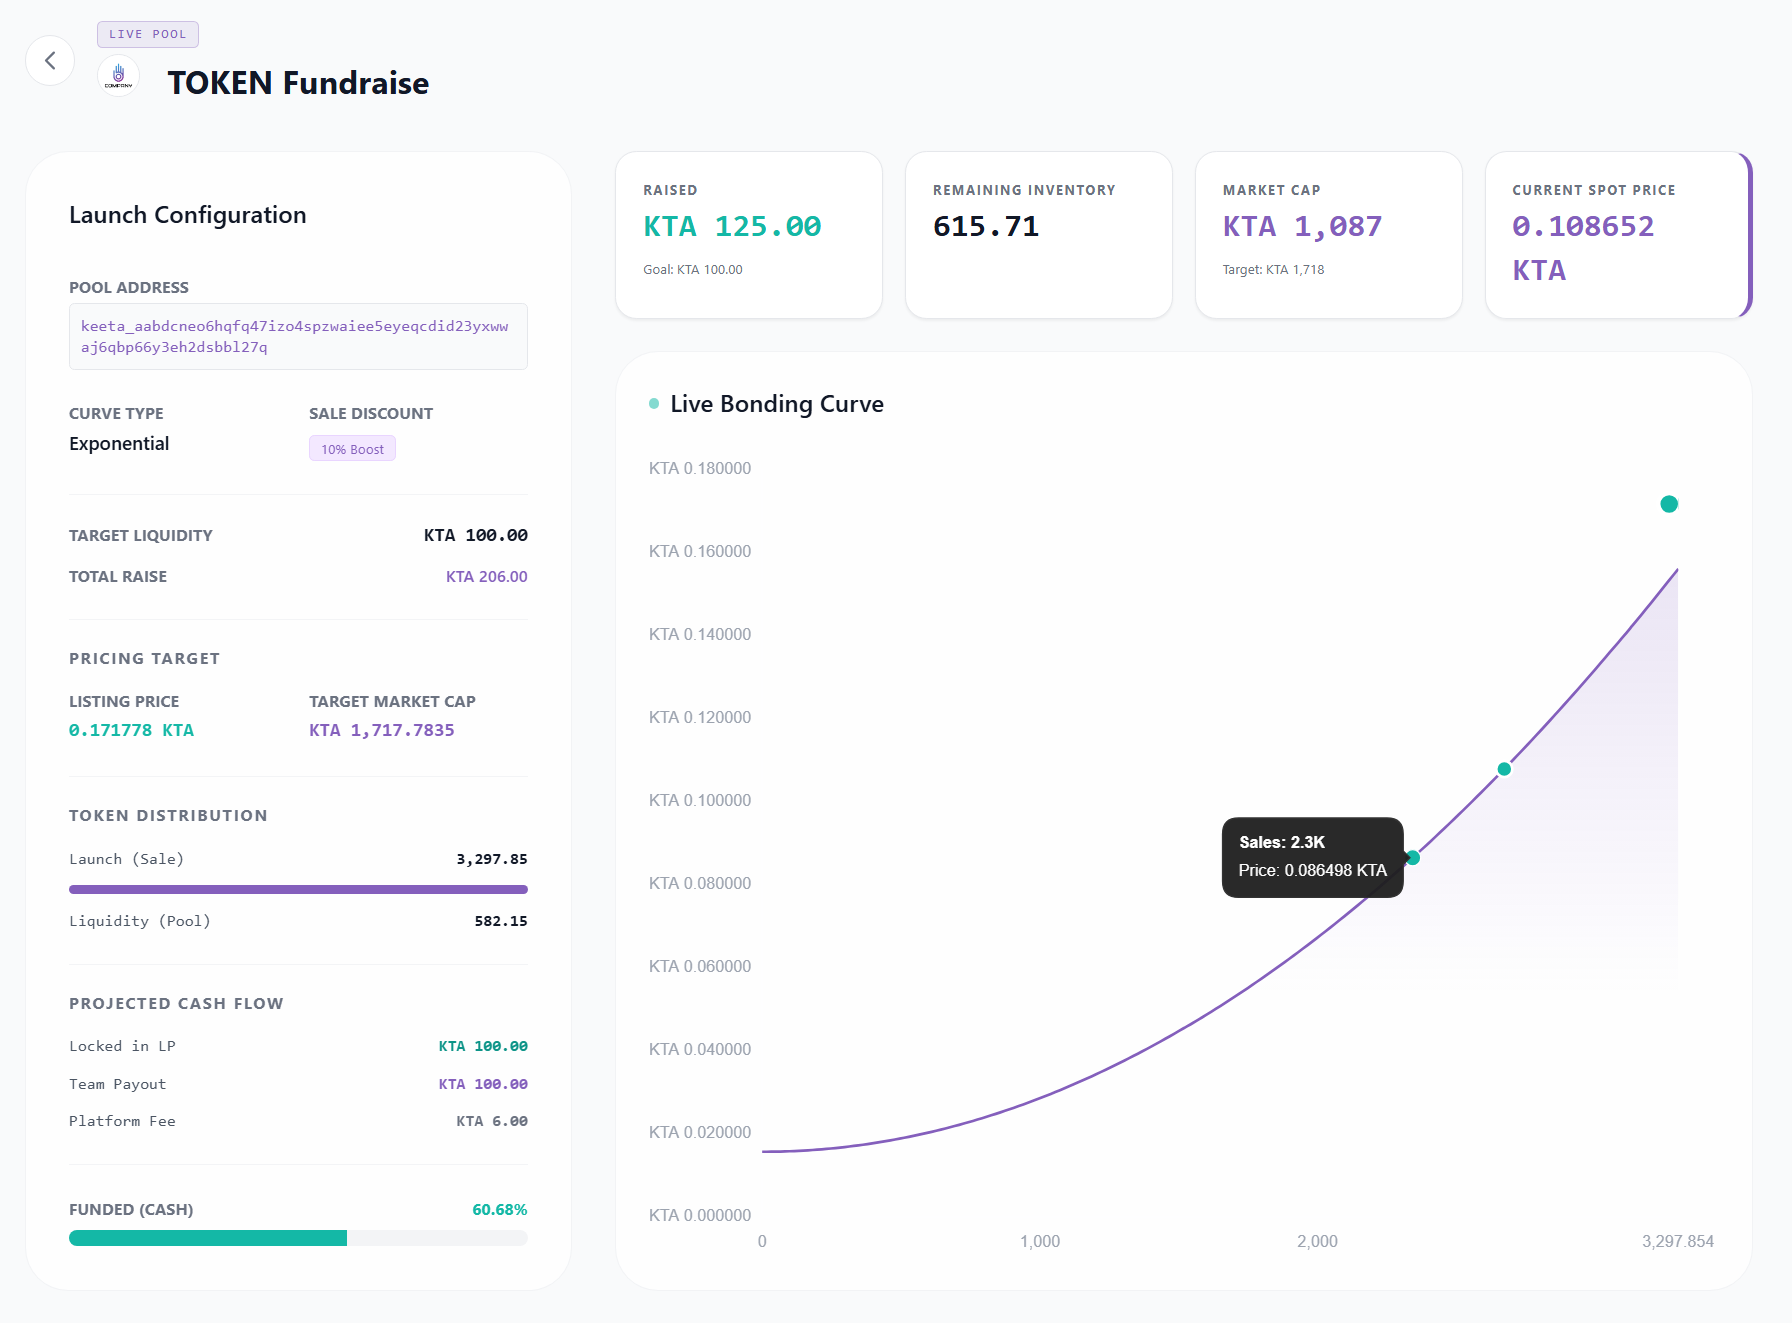
Task: Click the Total Raise value KTA 206.00
Action: [486, 576]
